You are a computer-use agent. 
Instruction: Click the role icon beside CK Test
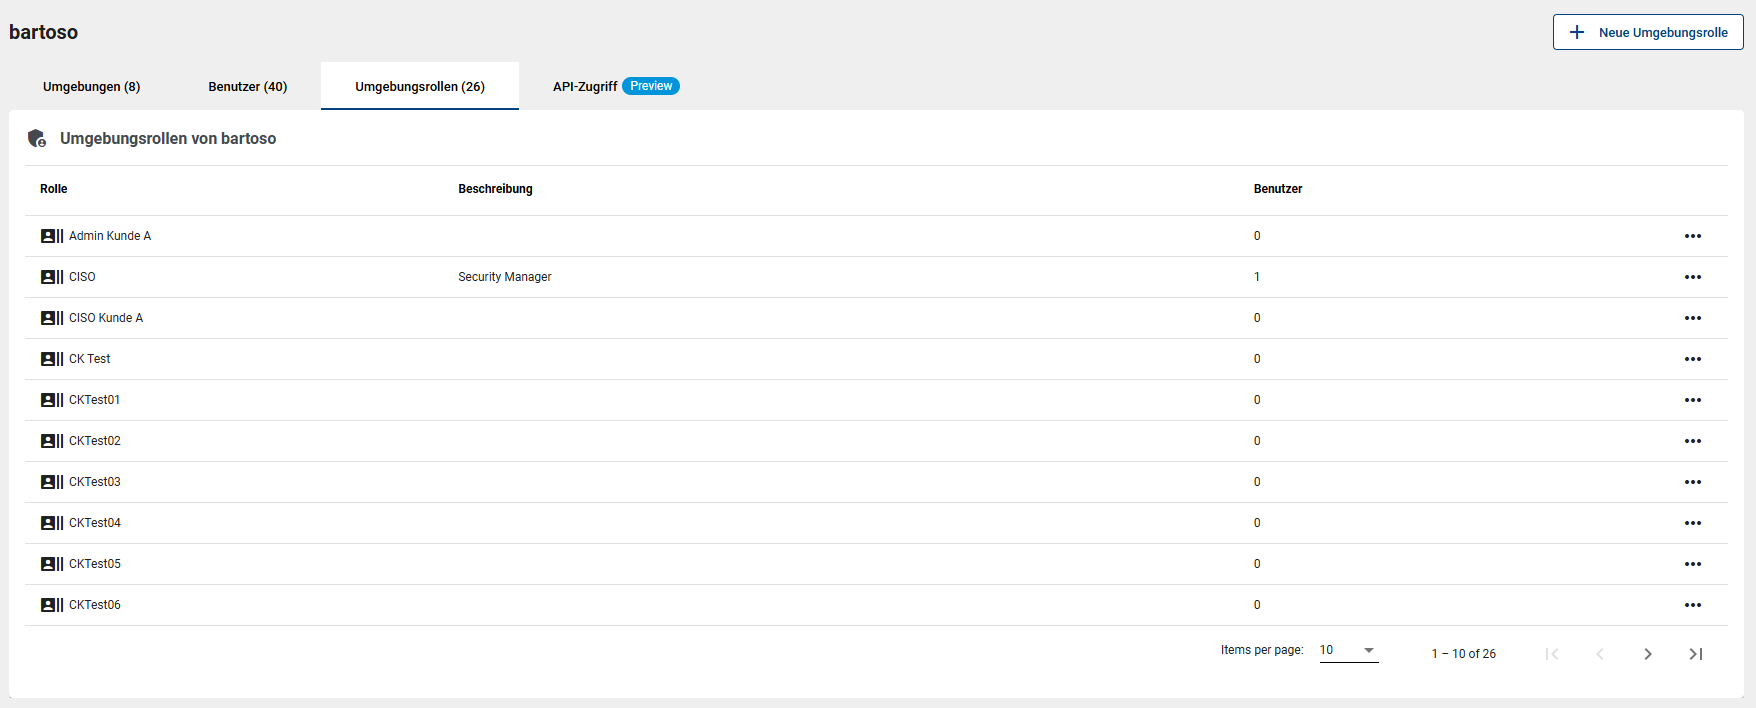coord(52,359)
